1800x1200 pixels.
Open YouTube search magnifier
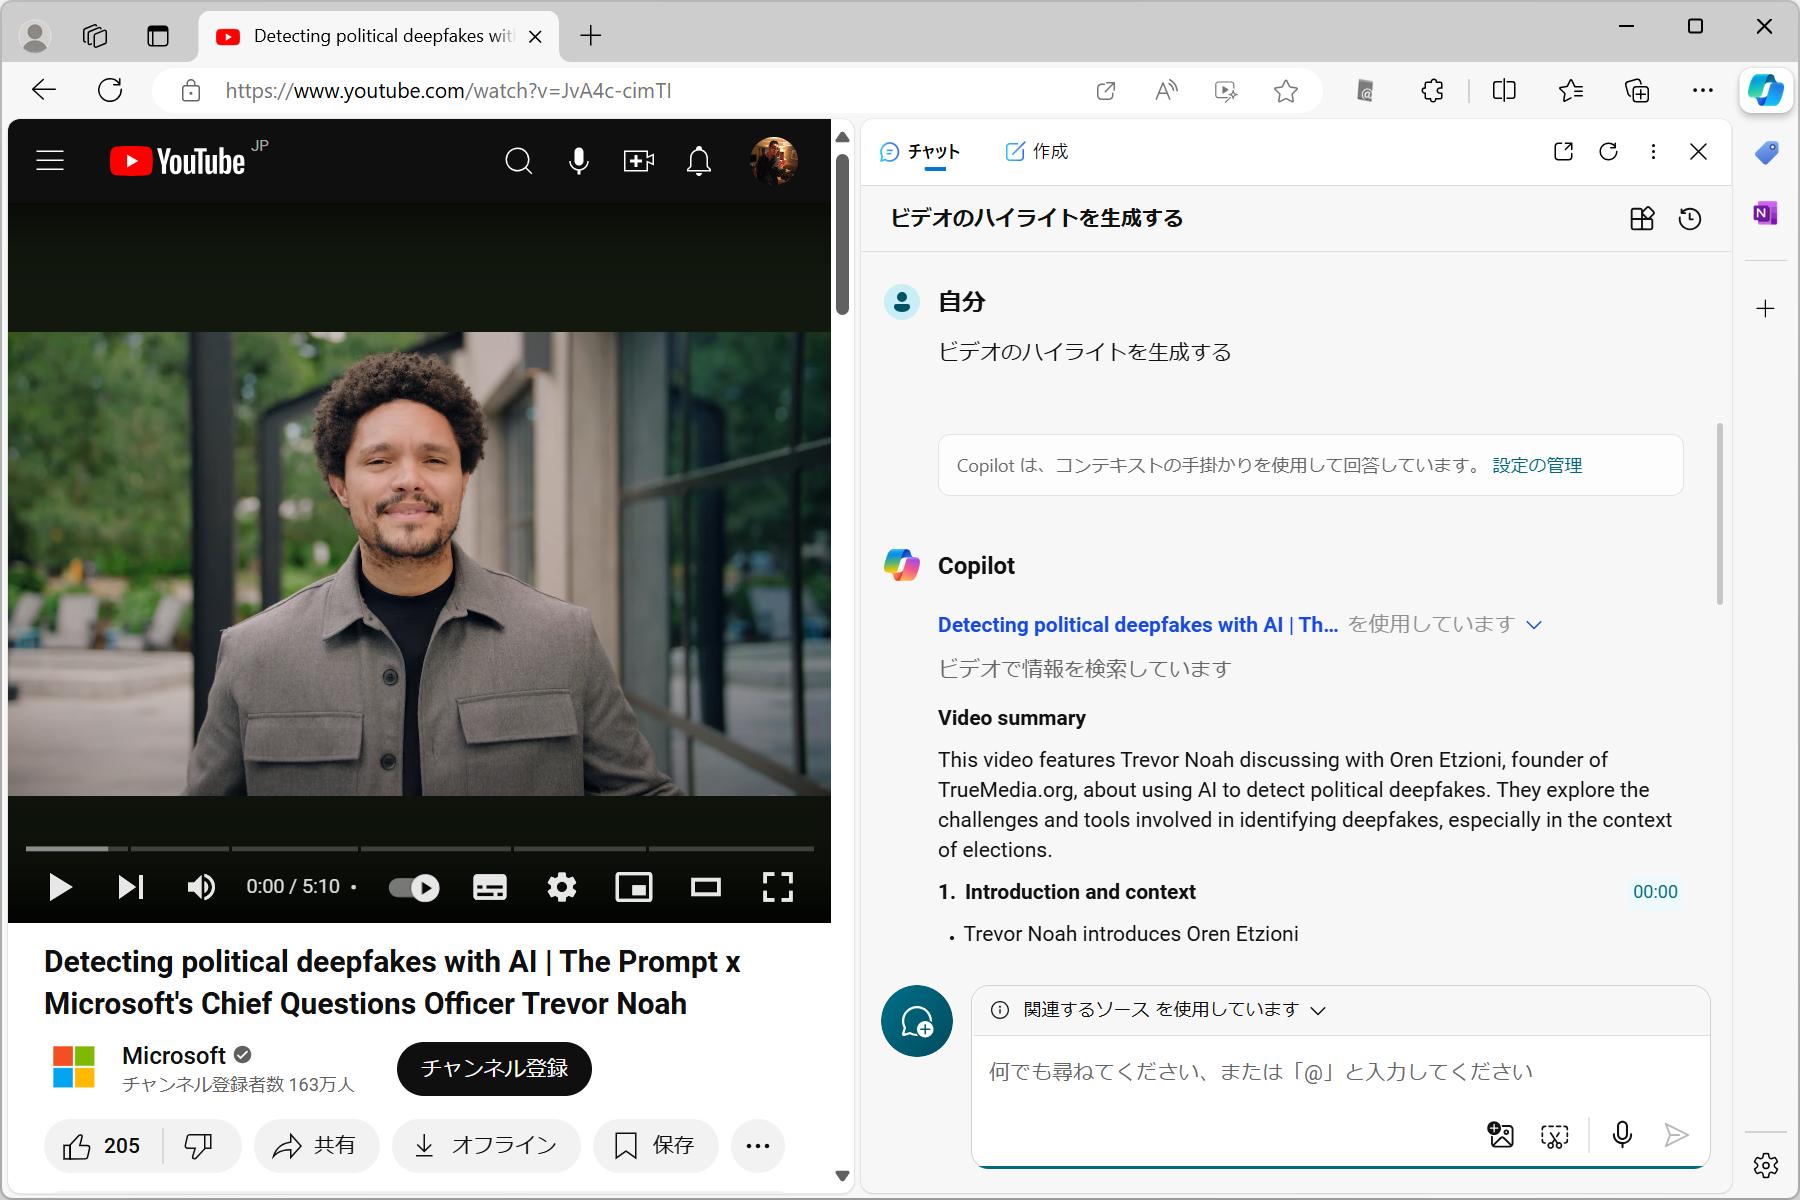click(x=518, y=160)
